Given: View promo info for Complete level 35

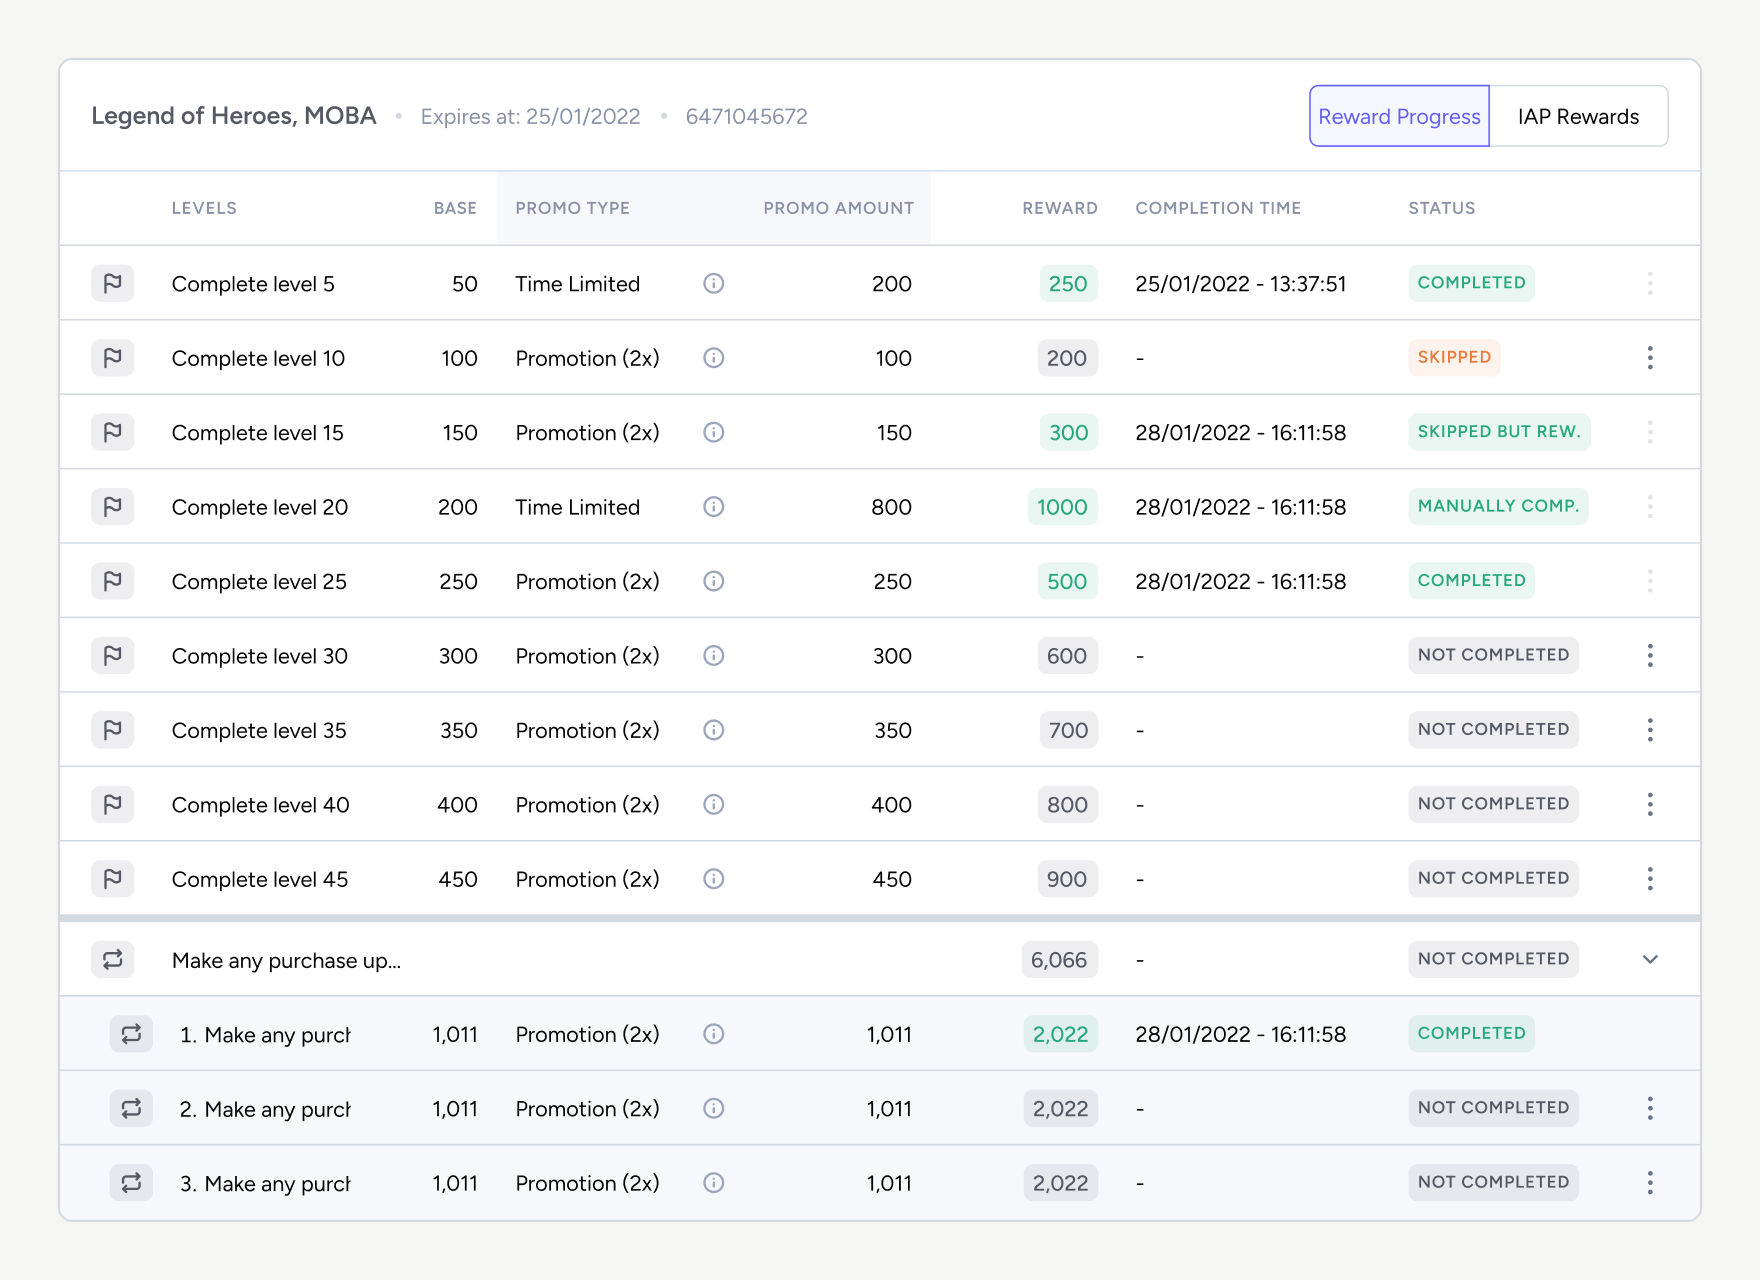Looking at the screenshot, I should pyautogui.click(x=714, y=730).
